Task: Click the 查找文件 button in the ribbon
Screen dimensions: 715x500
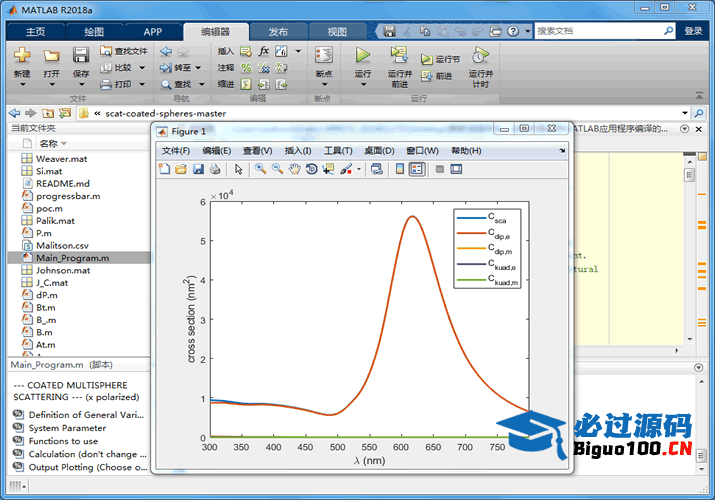Action: pyautogui.click(x=124, y=50)
